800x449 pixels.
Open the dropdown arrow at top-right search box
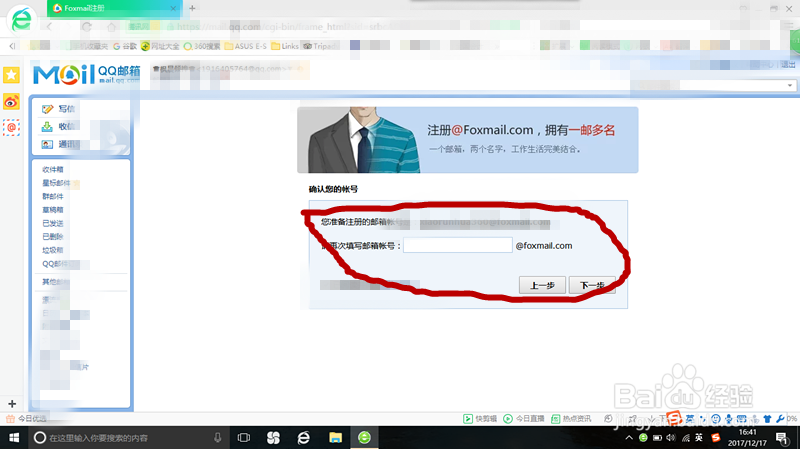790,85
